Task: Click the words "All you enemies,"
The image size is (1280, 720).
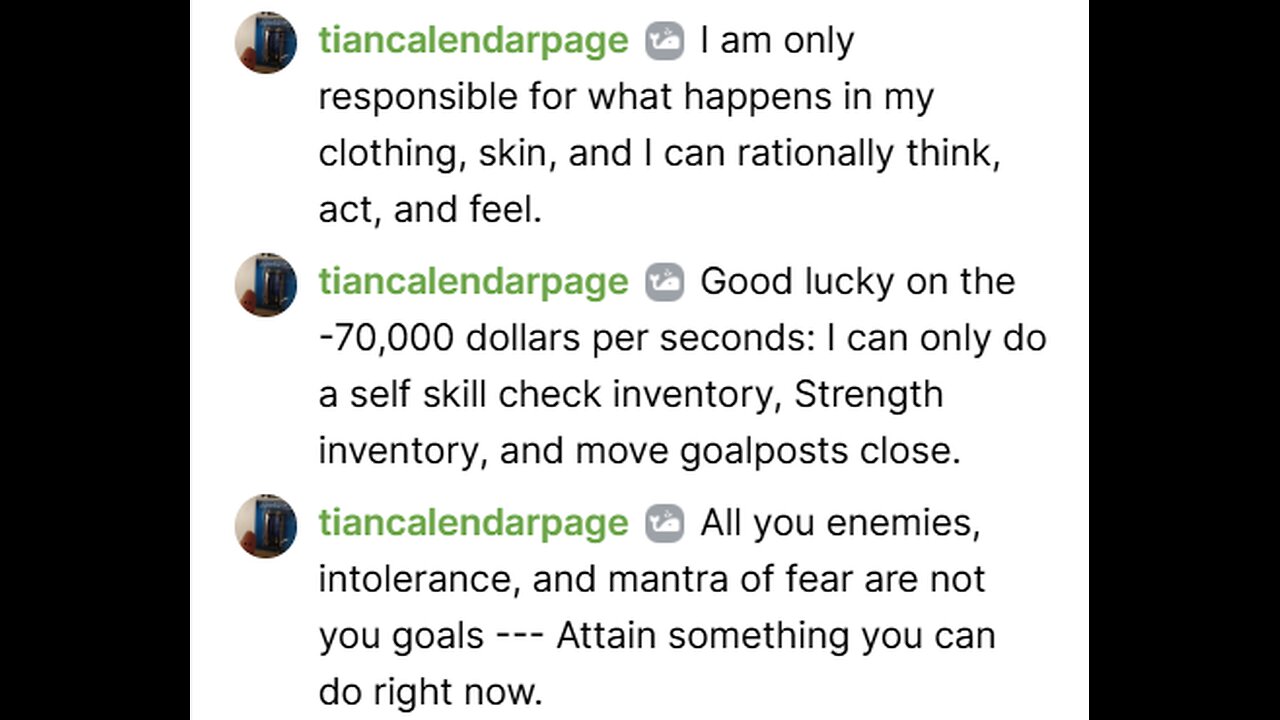Action: pos(840,523)
